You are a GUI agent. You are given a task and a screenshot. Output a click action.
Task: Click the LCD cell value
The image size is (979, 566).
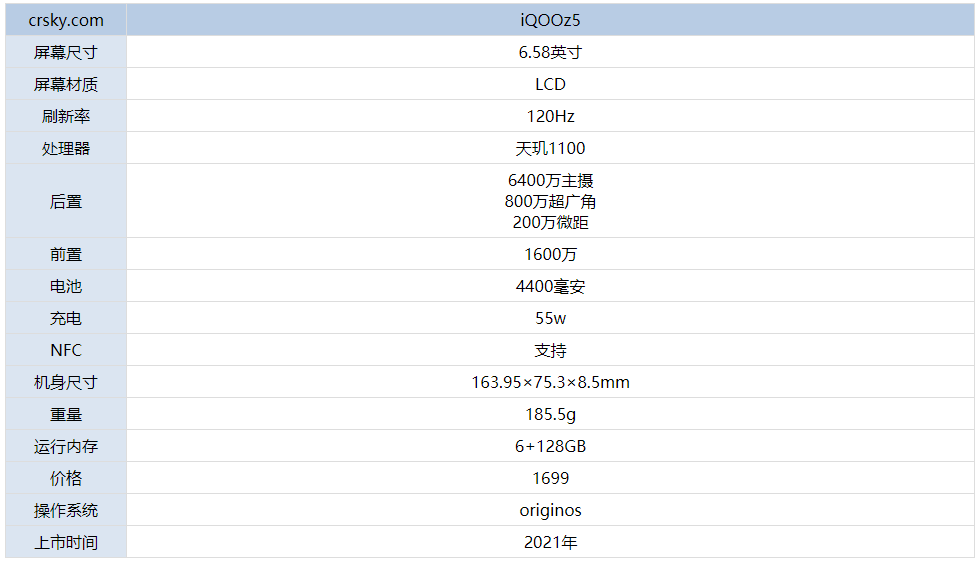point(550,84)
